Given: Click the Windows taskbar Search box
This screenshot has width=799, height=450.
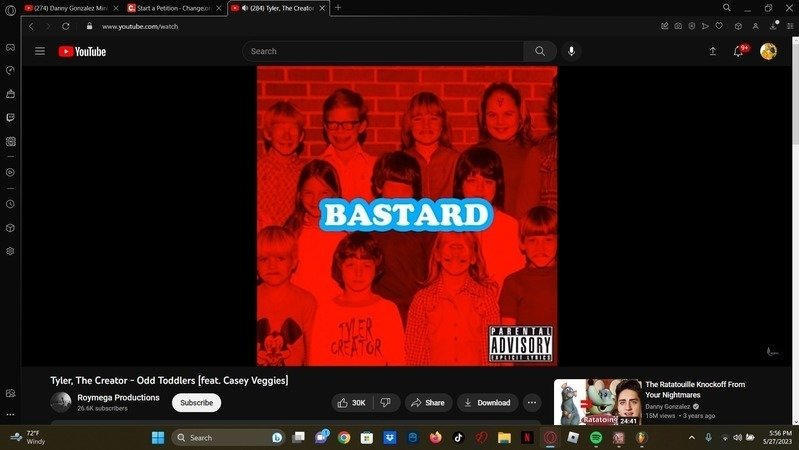Looking at the screenshot, I should [228, 437].
